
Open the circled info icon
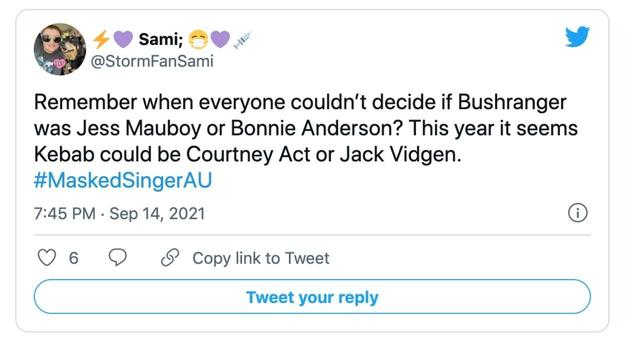click(578, 213)
